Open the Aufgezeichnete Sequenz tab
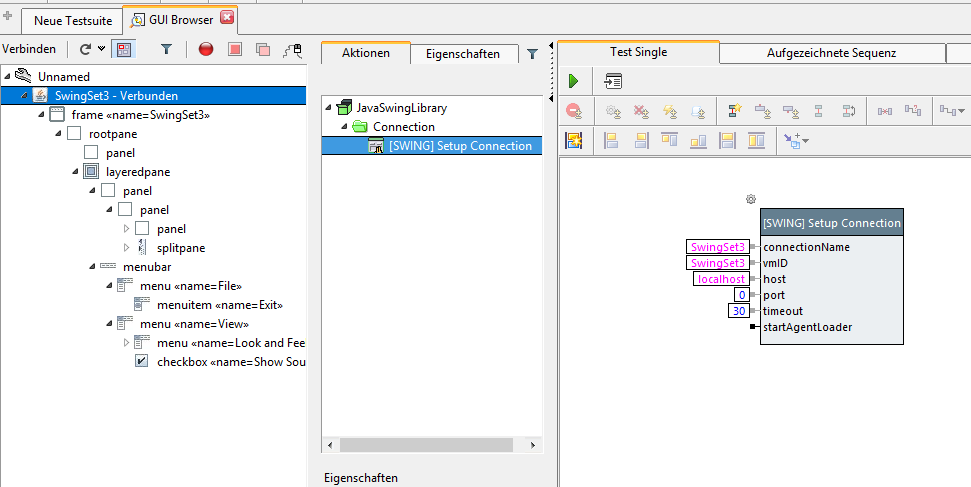This screenshot has height=487, width=971. (x=831, y=53)
